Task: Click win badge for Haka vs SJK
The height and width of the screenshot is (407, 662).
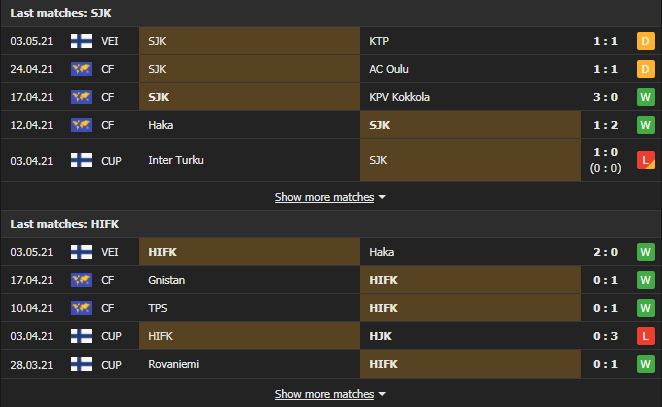Action: click(646, 125)
